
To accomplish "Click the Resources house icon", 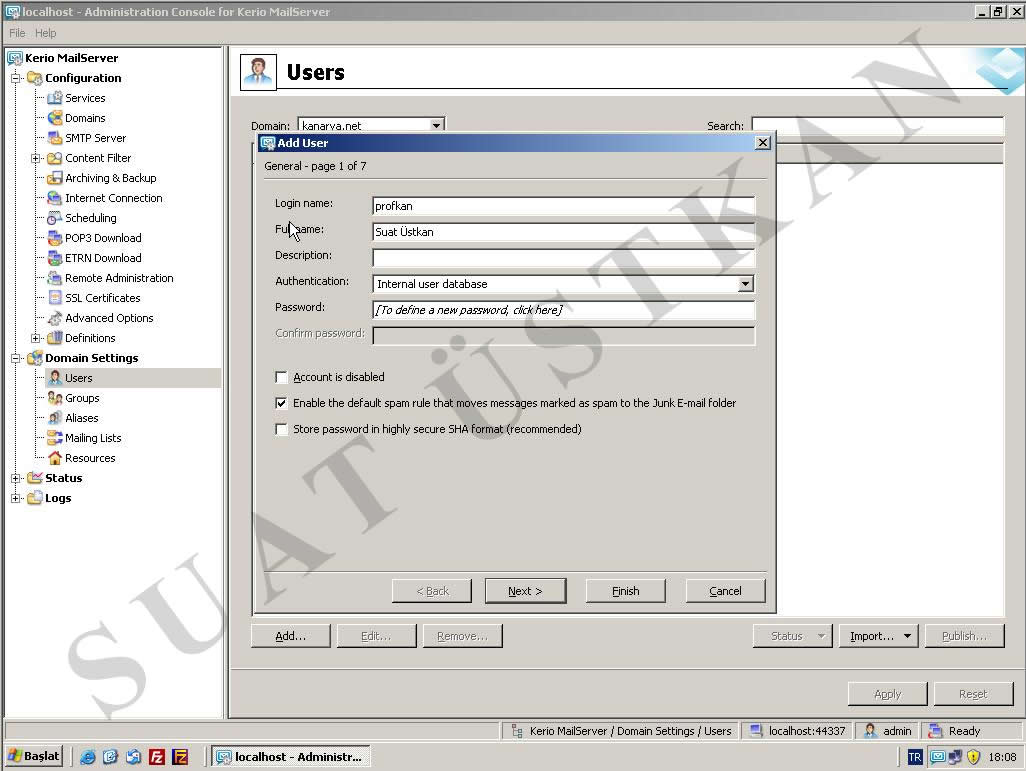I will click(55, 458).
